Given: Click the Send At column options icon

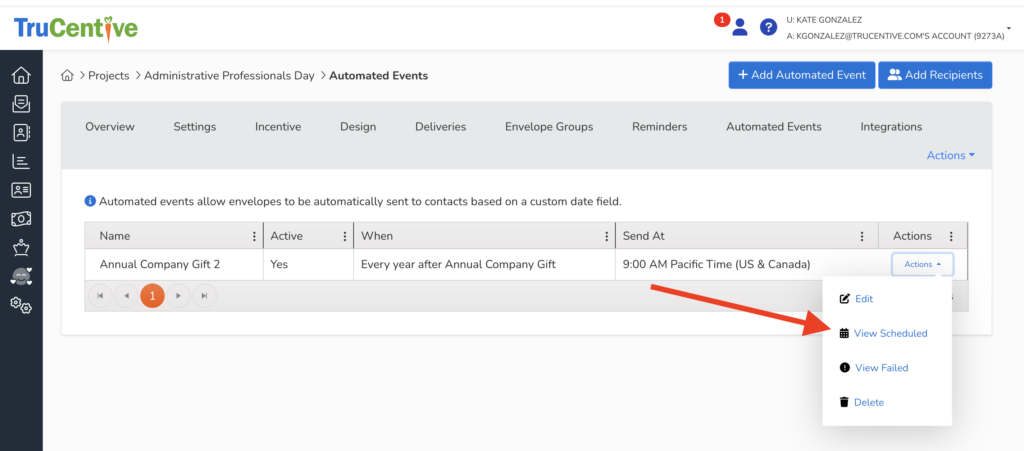Looking at the screenshot, I should click(862, 237).
